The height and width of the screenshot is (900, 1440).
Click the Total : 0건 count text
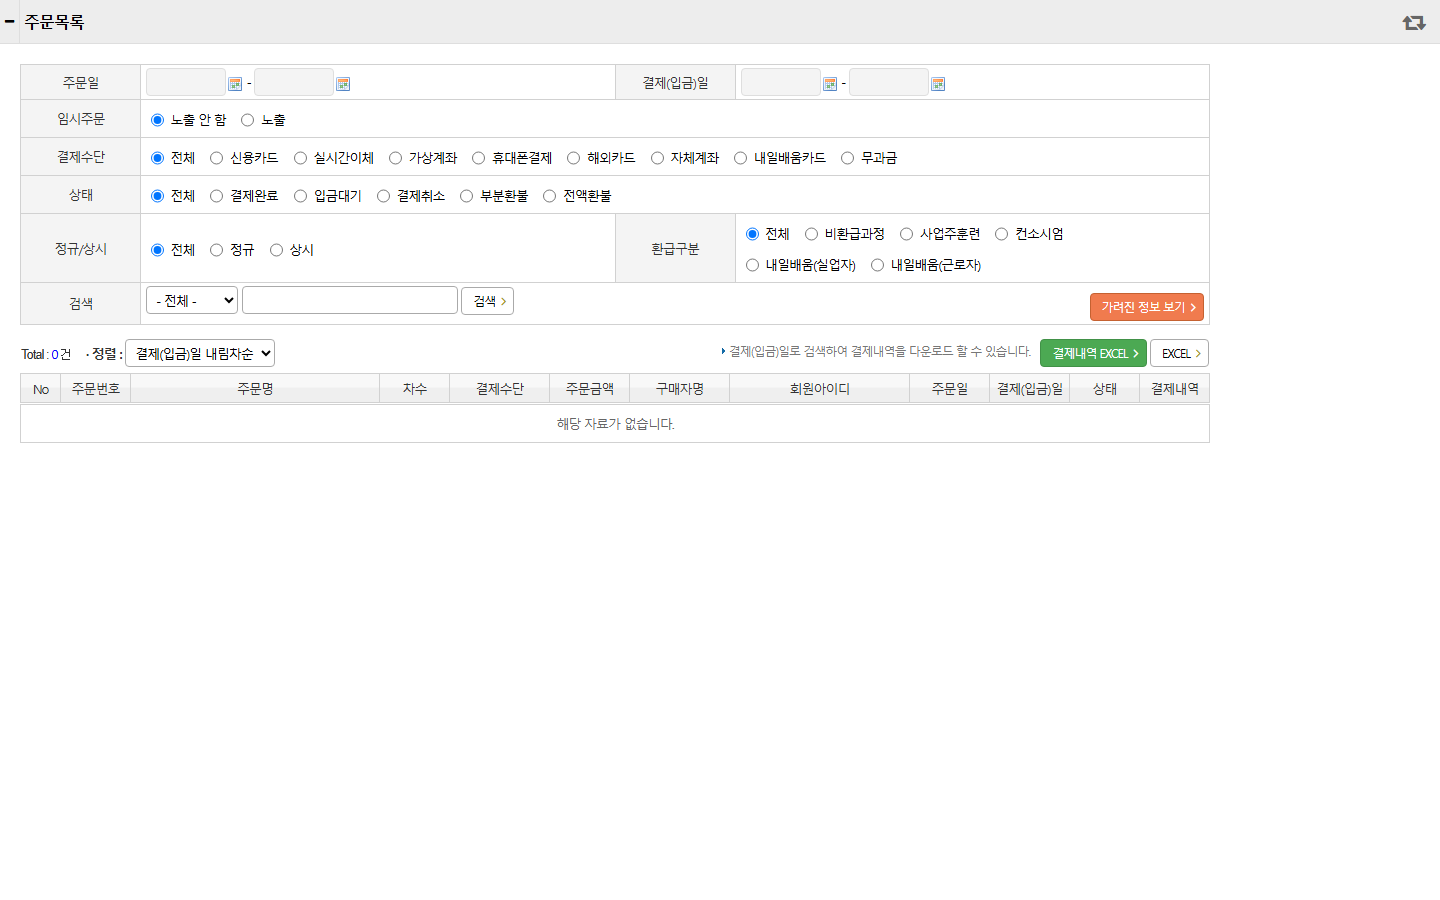(46, 354)
